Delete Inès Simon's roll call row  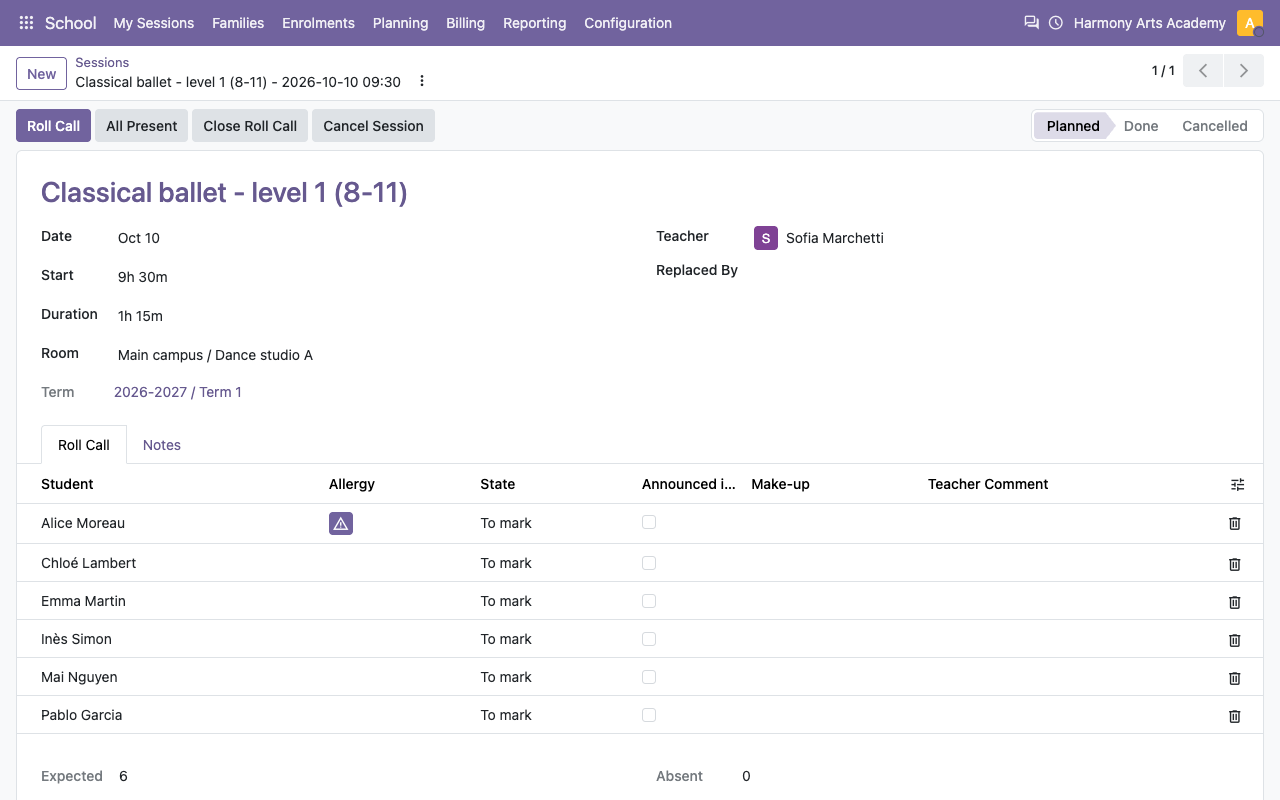click(x=1235, y=640)
